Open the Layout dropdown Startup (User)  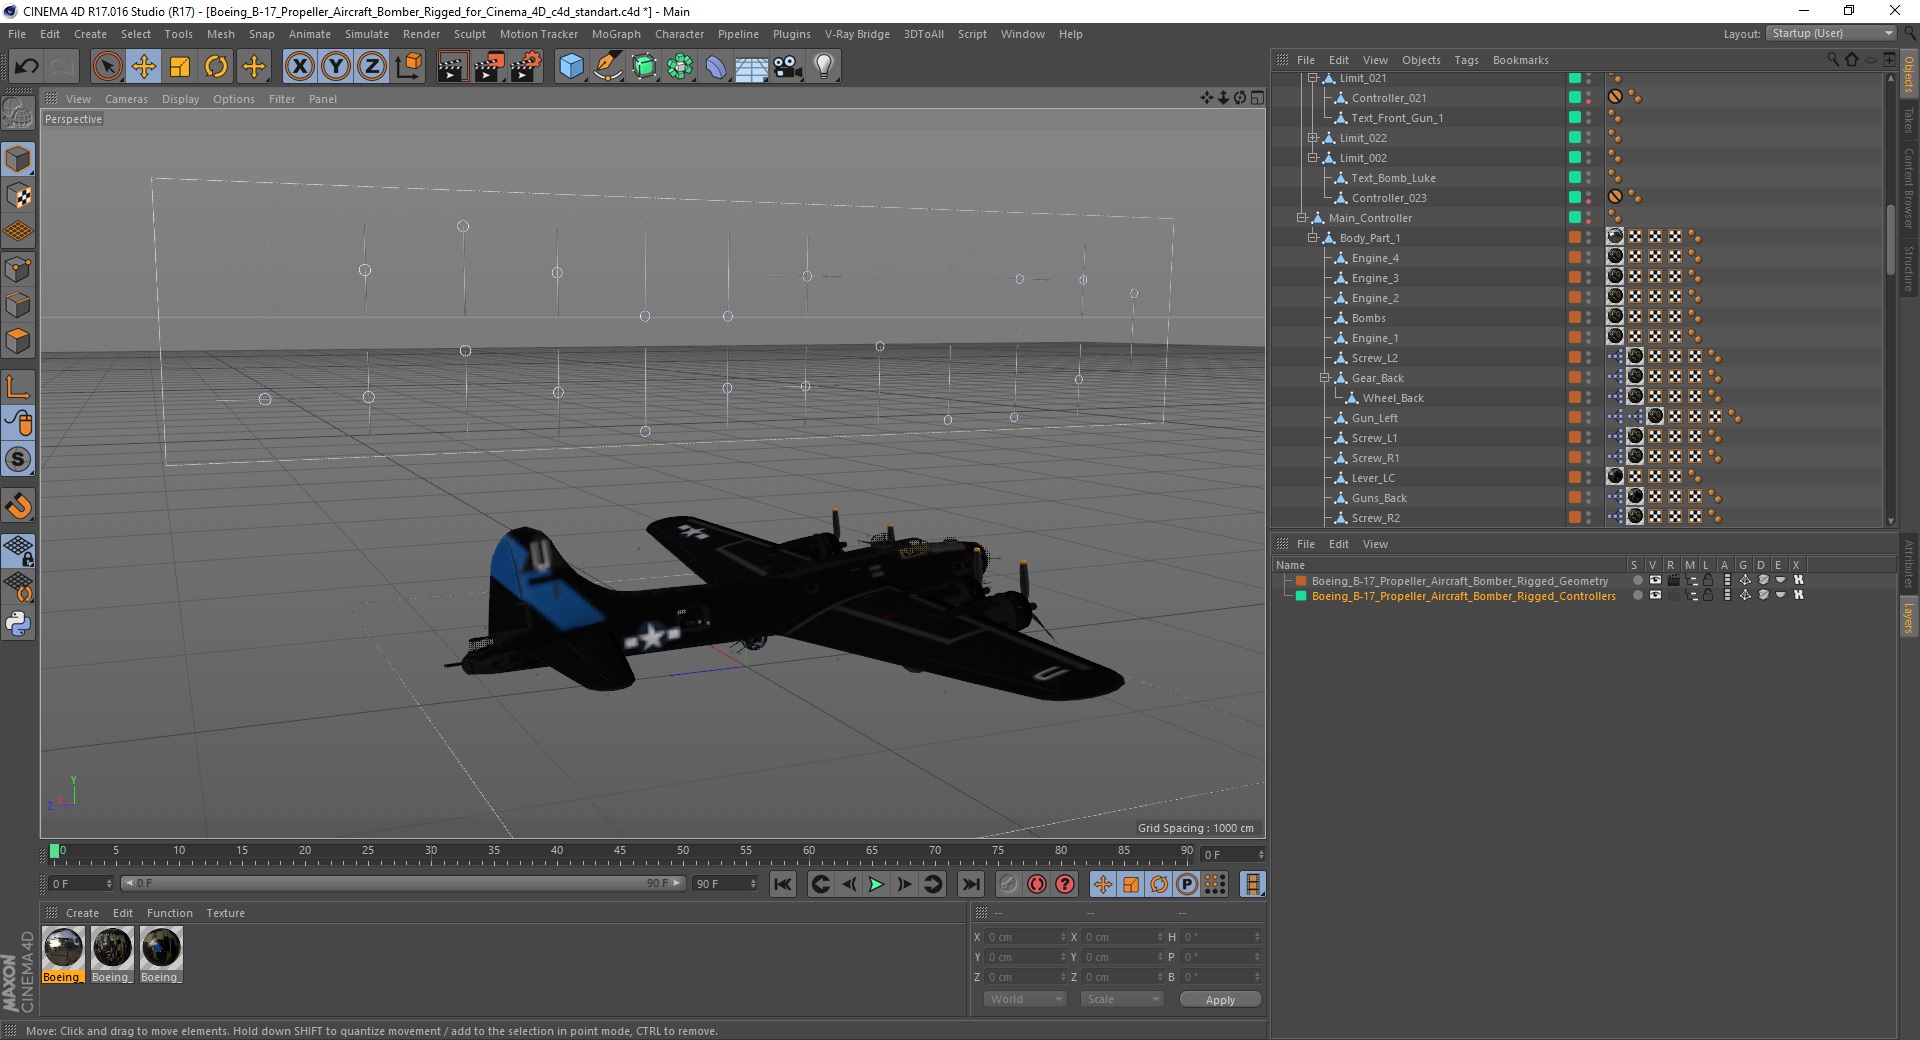click(x=1832, y=33)
